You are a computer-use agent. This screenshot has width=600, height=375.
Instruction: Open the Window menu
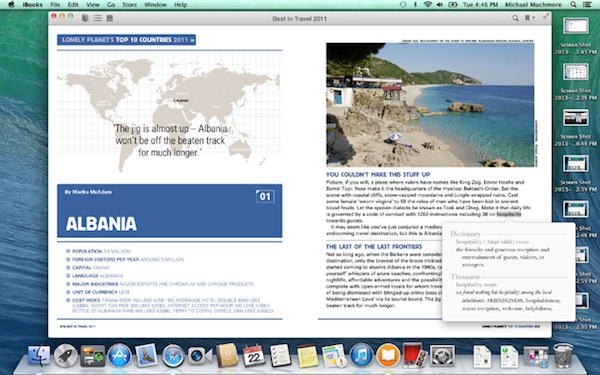[155, 5]
